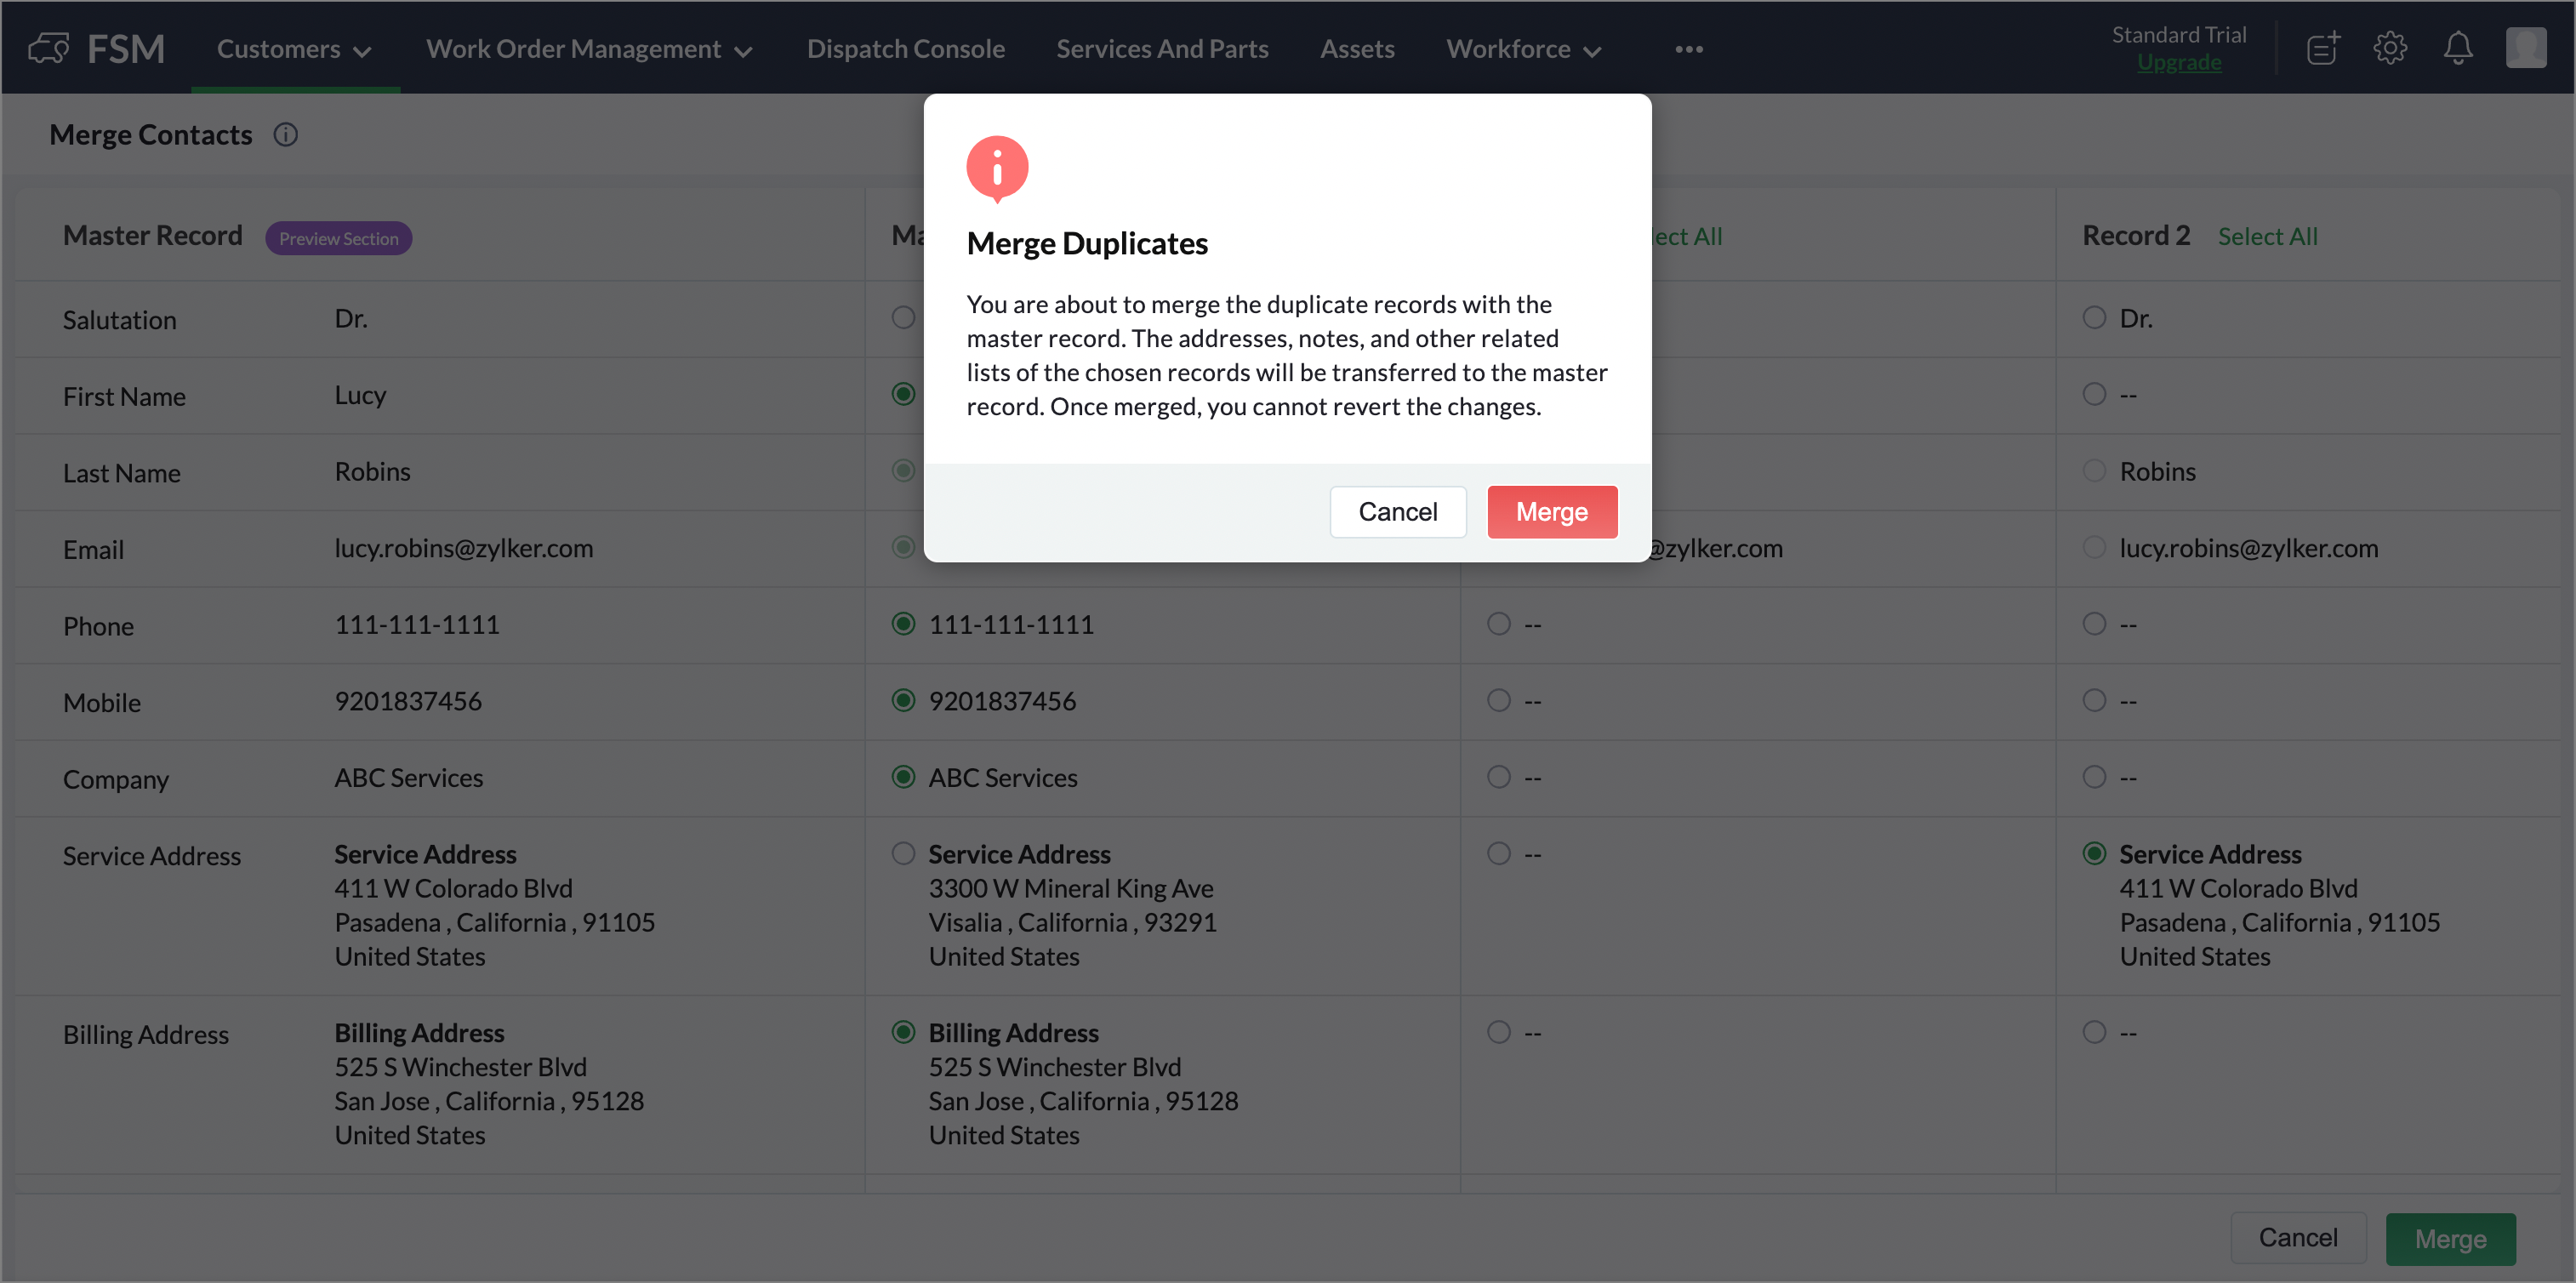Screen dimensions: 2576x1283
Task: Click the red info icon in dialog
Action: 997,168
